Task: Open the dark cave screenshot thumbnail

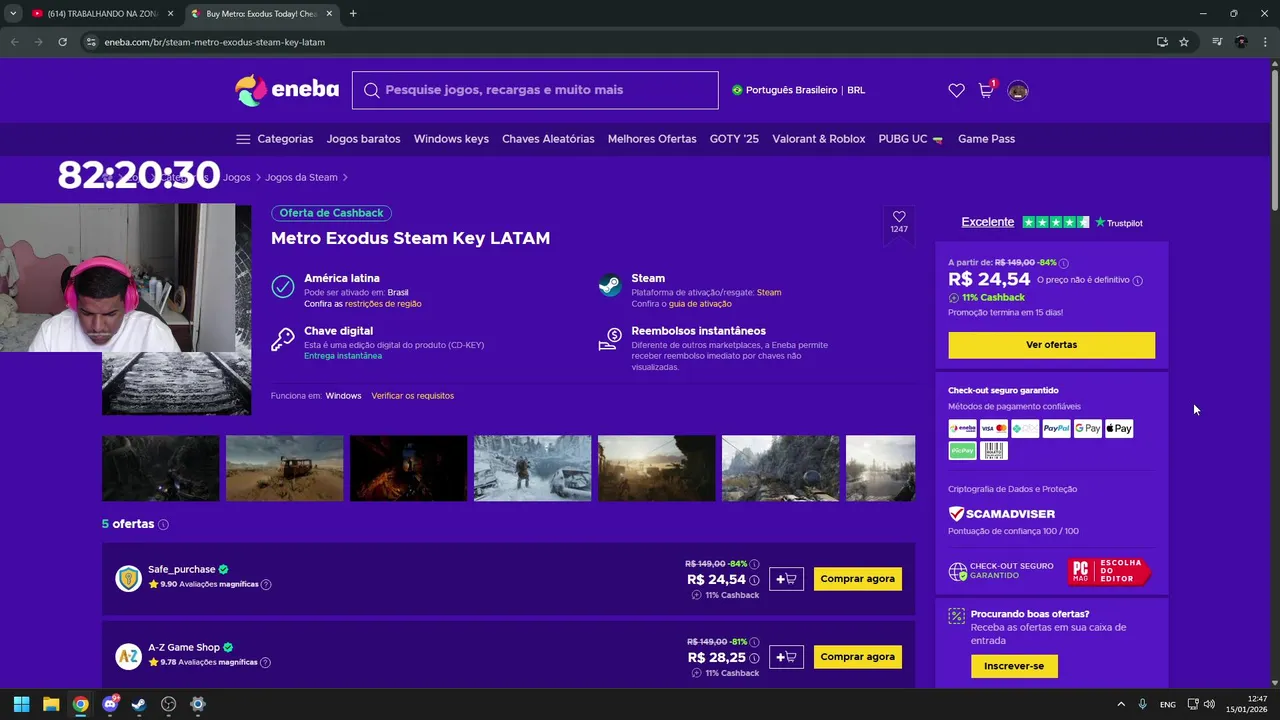Action: [160, 468]
